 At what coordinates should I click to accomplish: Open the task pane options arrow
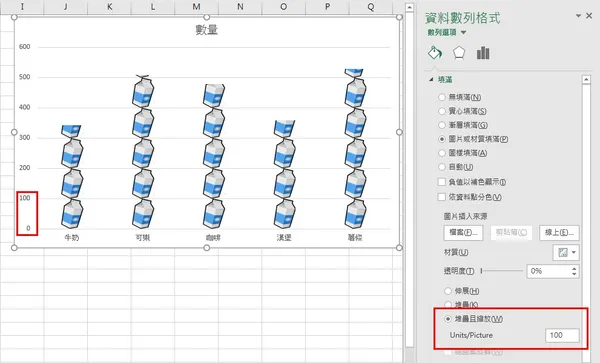tap(579, 16)
